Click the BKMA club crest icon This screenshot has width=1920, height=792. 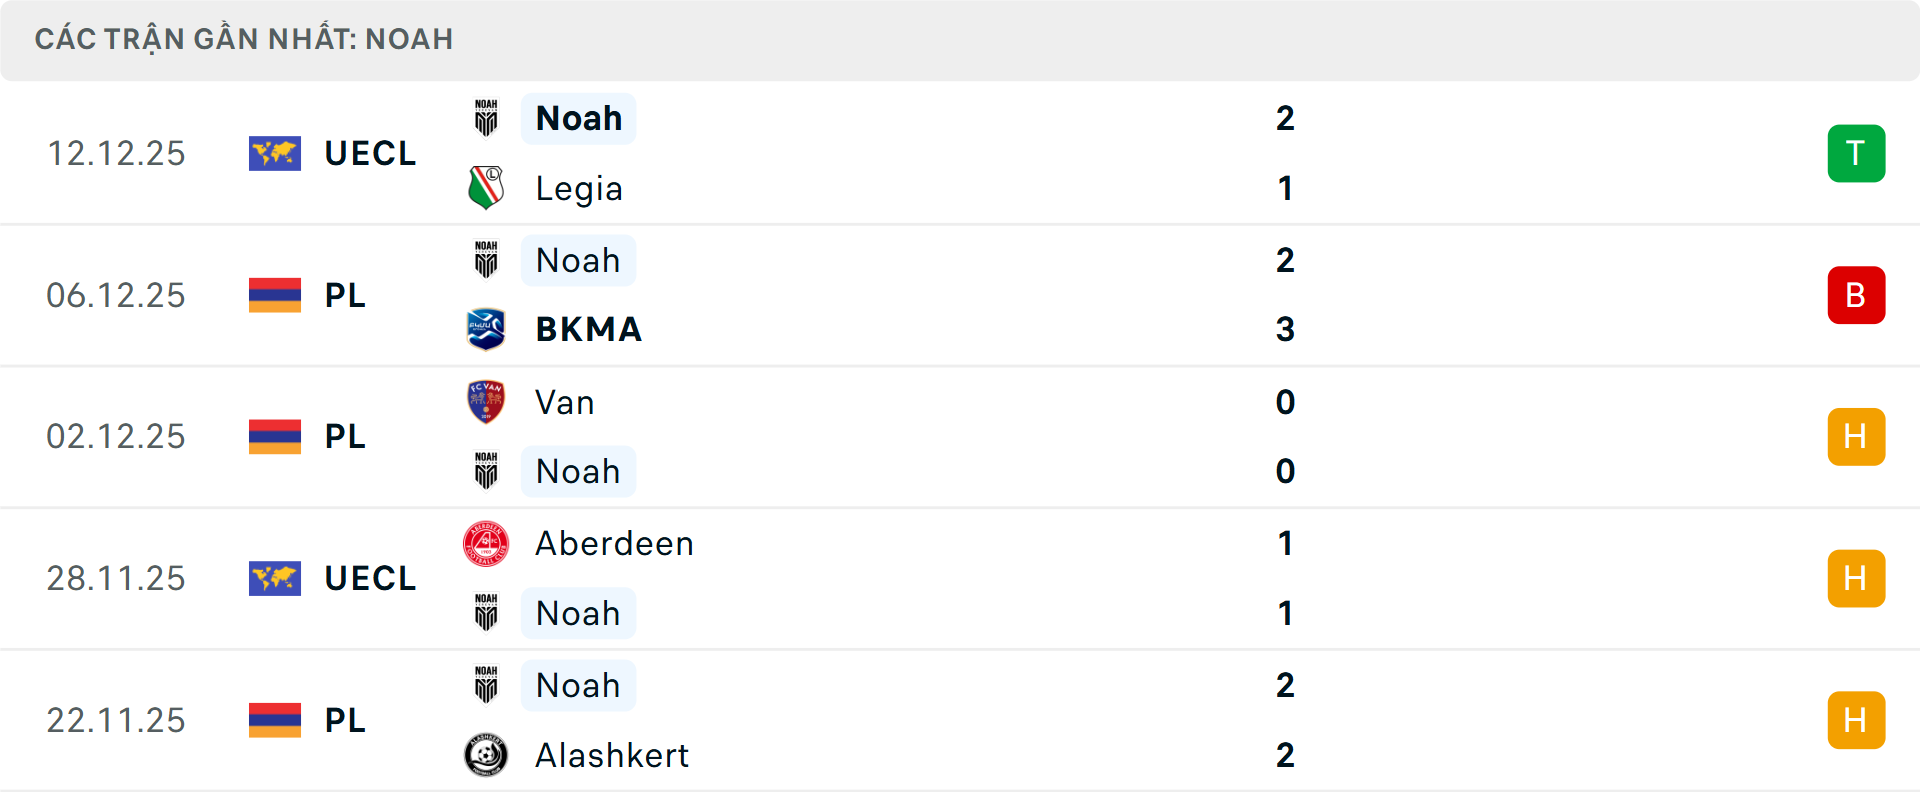[x=486, y=329]
